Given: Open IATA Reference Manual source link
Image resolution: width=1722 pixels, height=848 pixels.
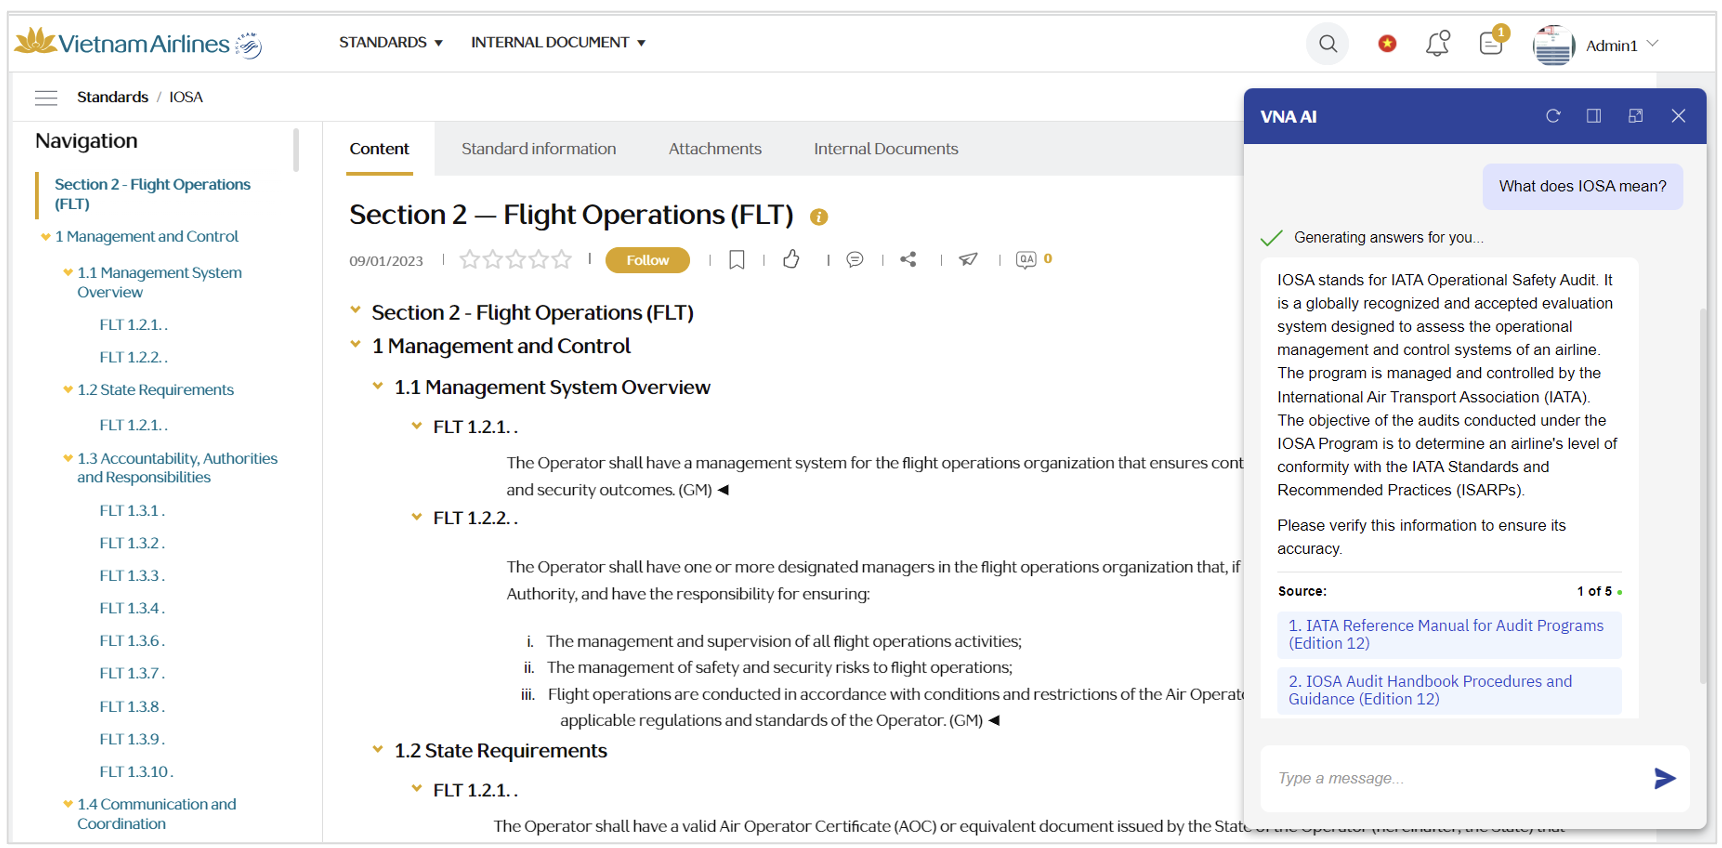Looking at the screenshot, I should point(1447,634).
